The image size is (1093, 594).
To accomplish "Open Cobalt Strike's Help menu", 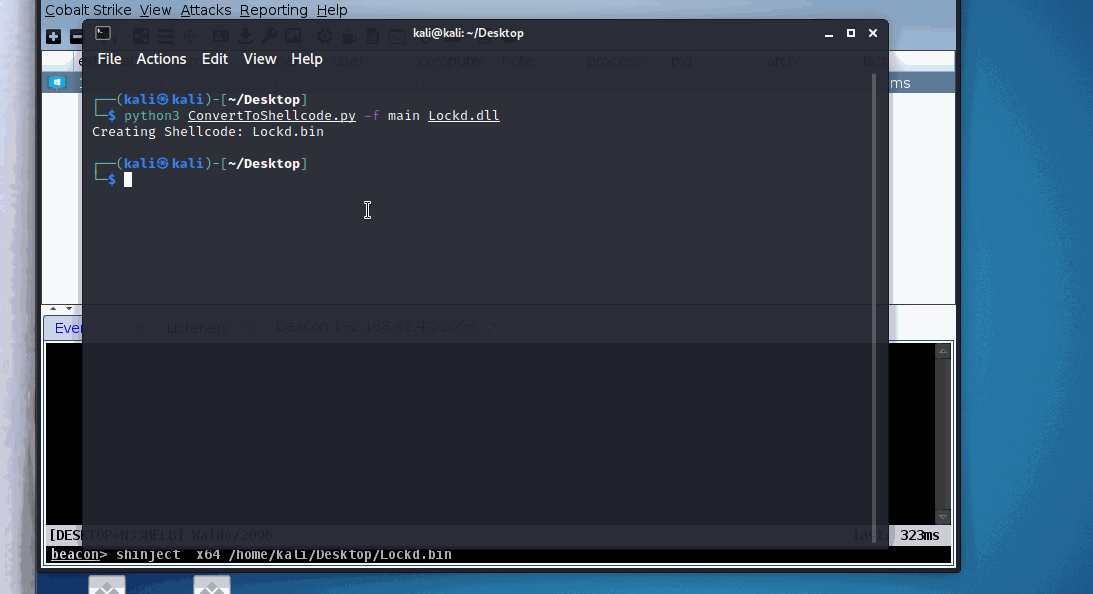I will point(332,10).
